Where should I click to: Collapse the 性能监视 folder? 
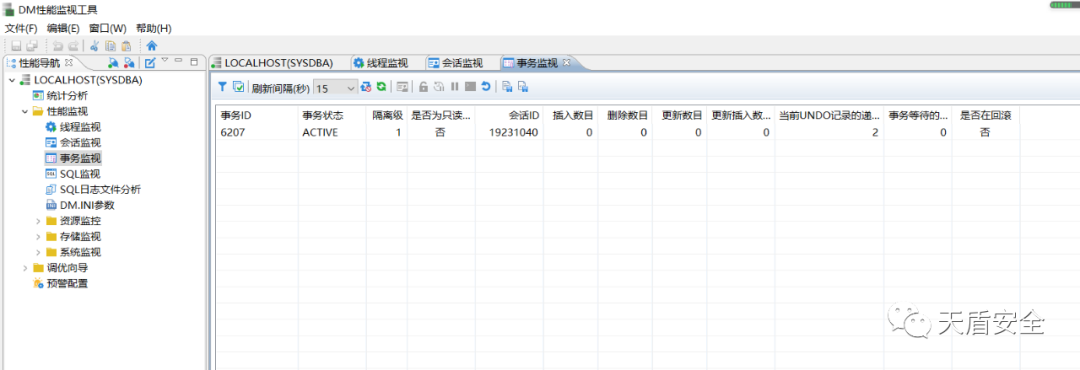pos(25,112)
